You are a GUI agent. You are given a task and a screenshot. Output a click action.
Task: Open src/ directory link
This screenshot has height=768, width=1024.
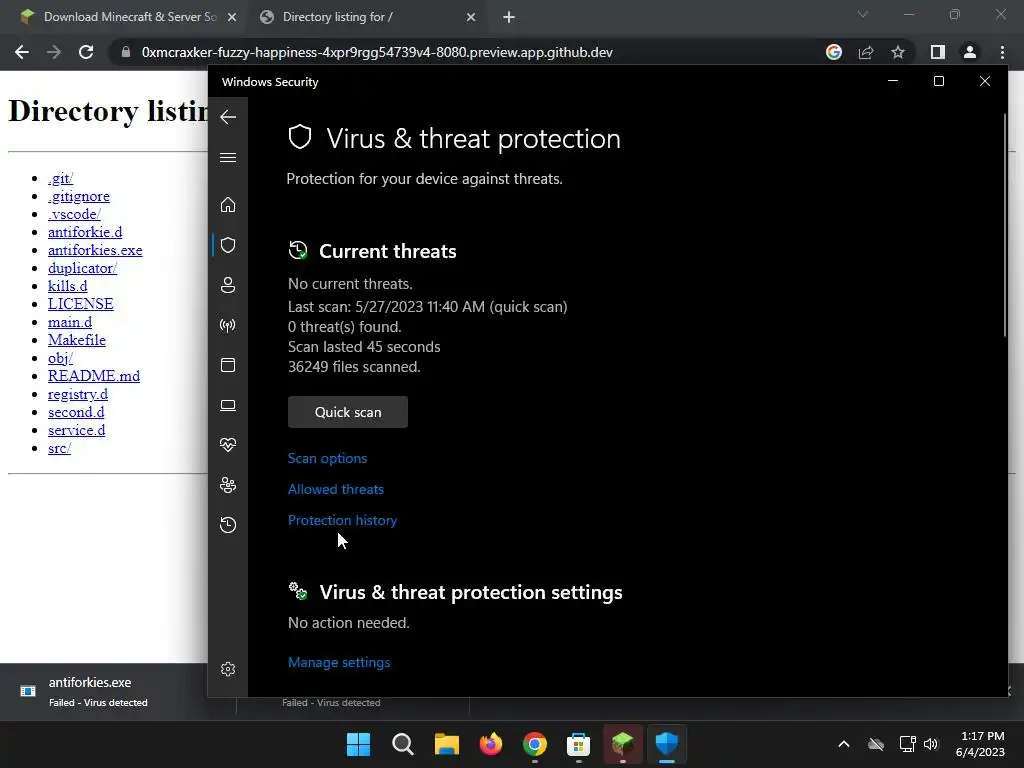(59, 448)
